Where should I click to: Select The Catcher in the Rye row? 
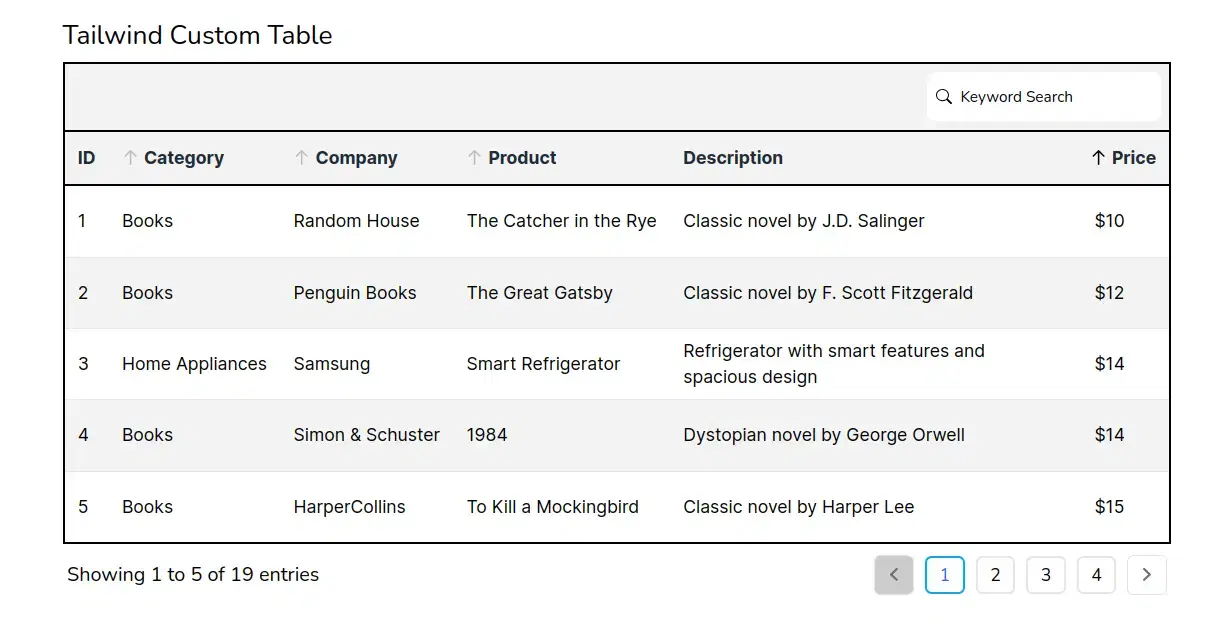561,221
